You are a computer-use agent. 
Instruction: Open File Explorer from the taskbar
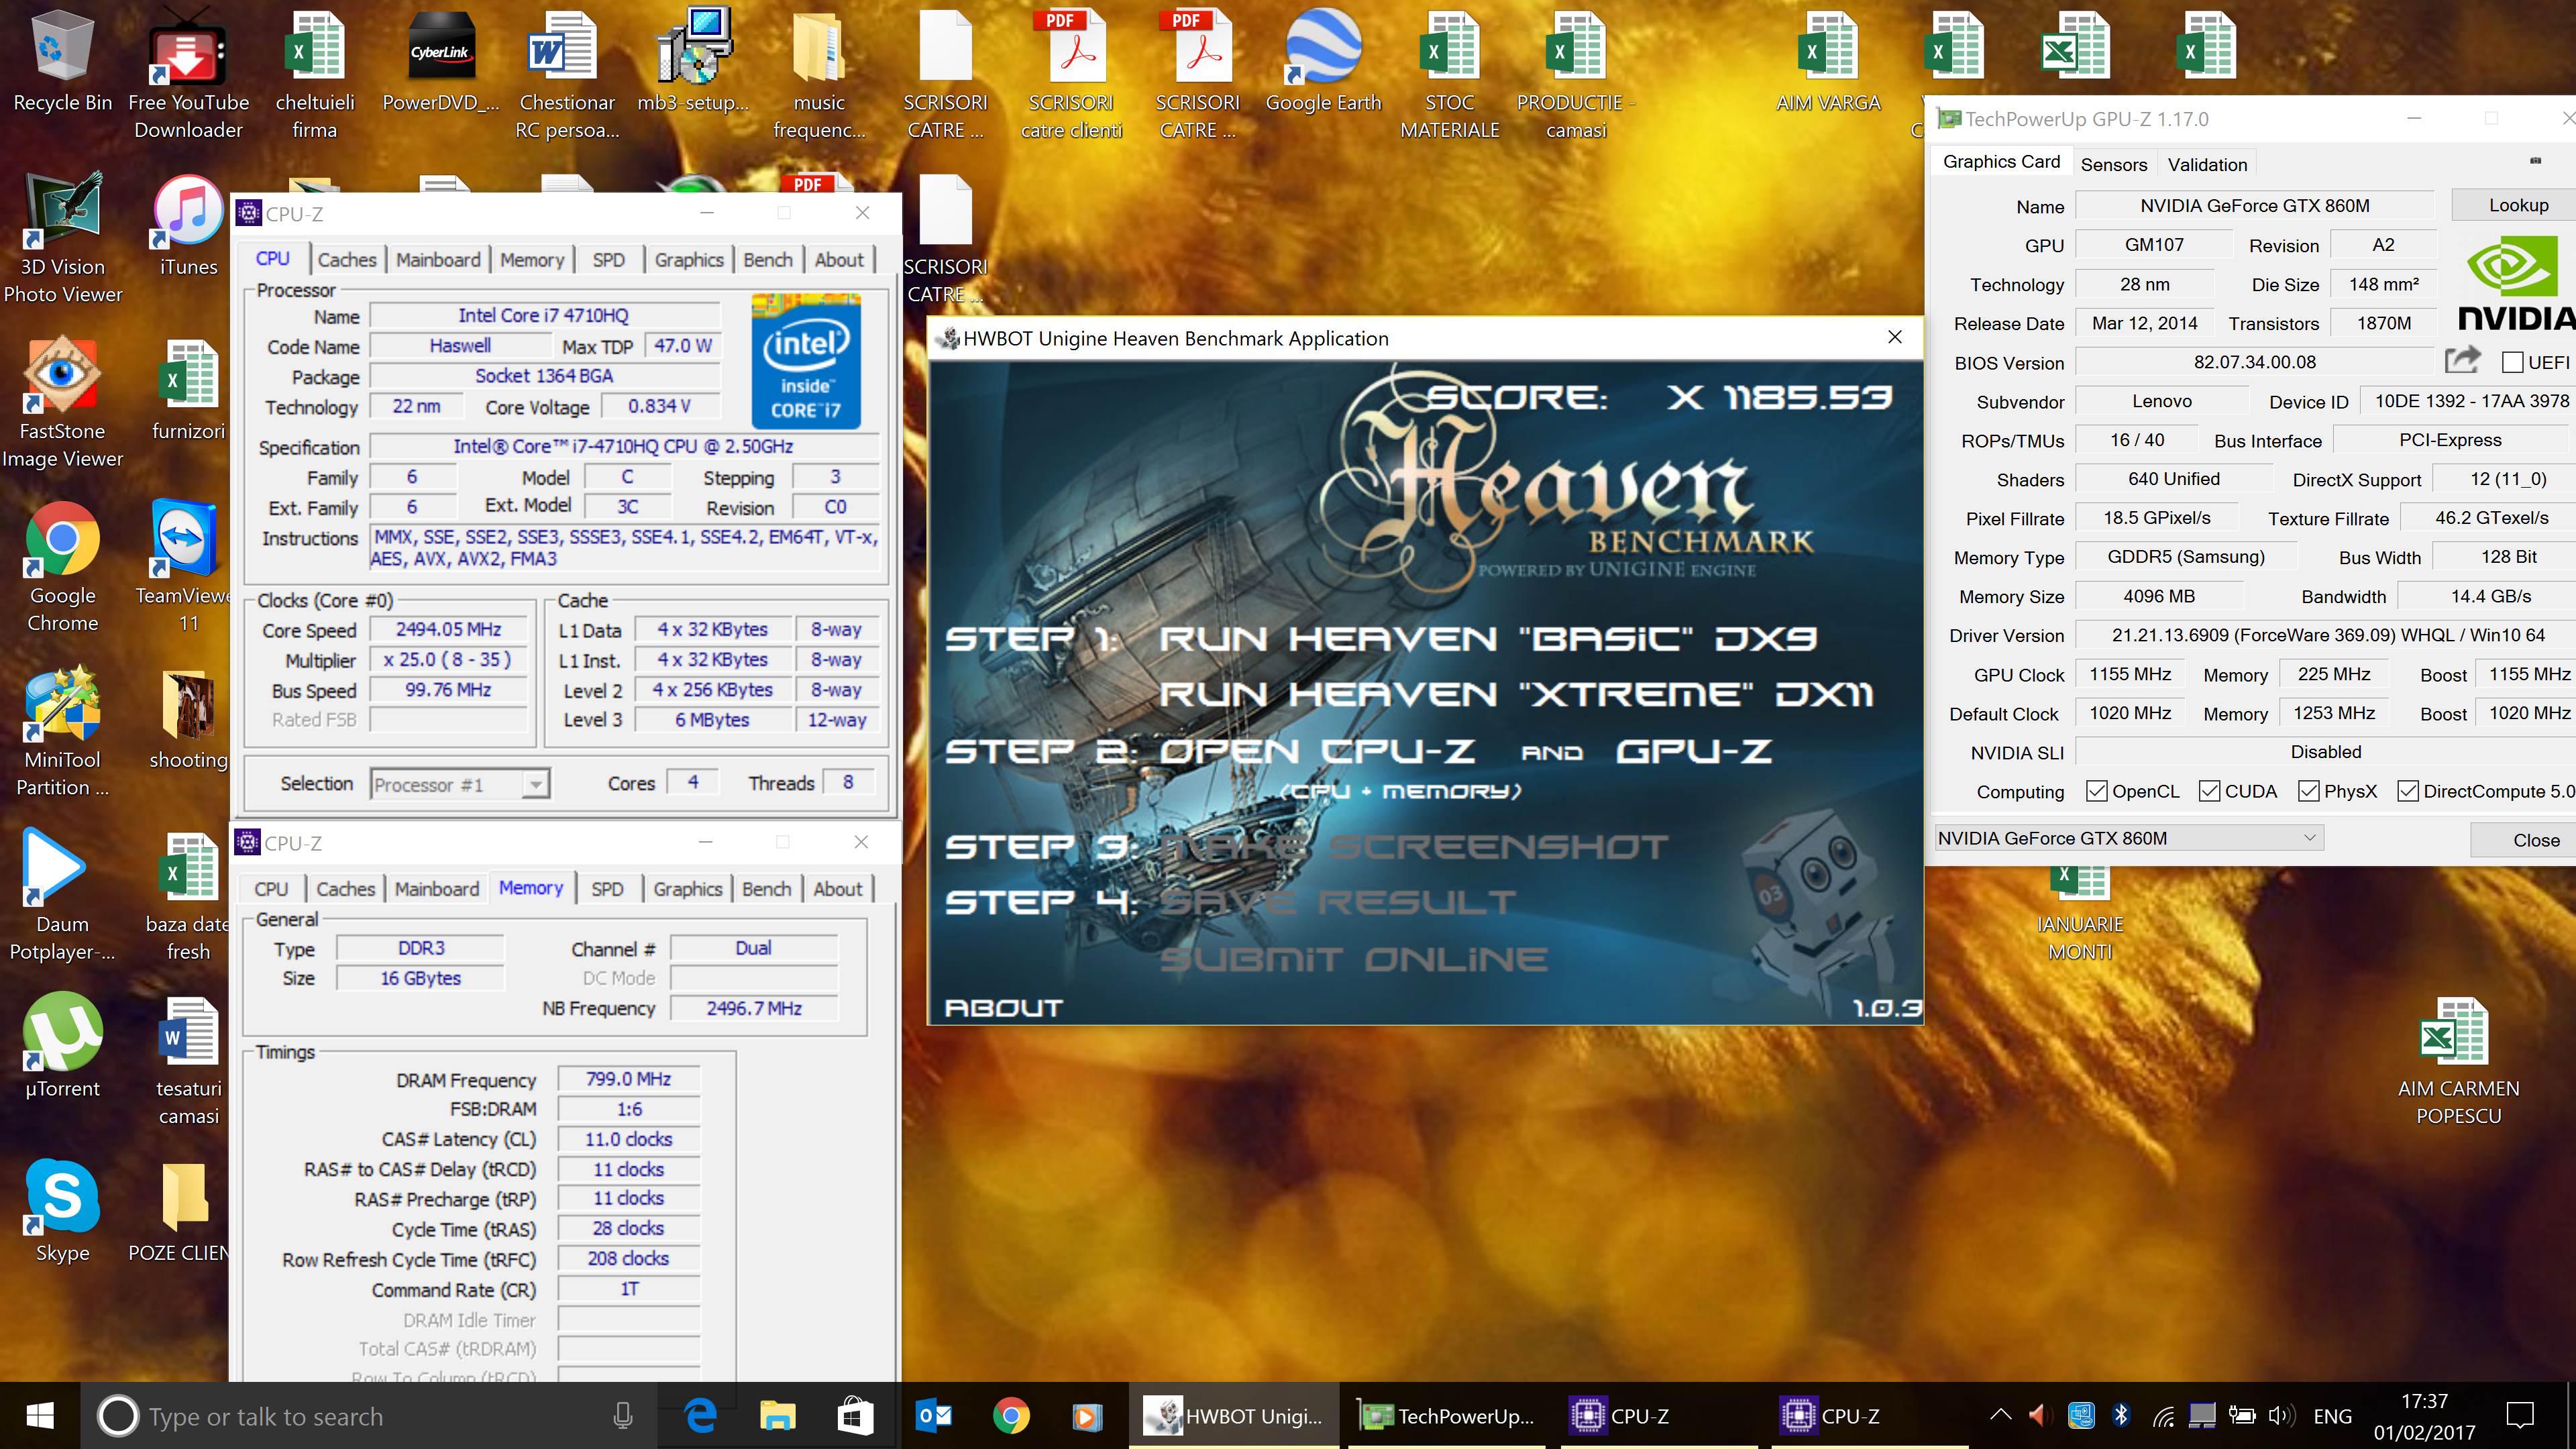(x=778, y=1416)
